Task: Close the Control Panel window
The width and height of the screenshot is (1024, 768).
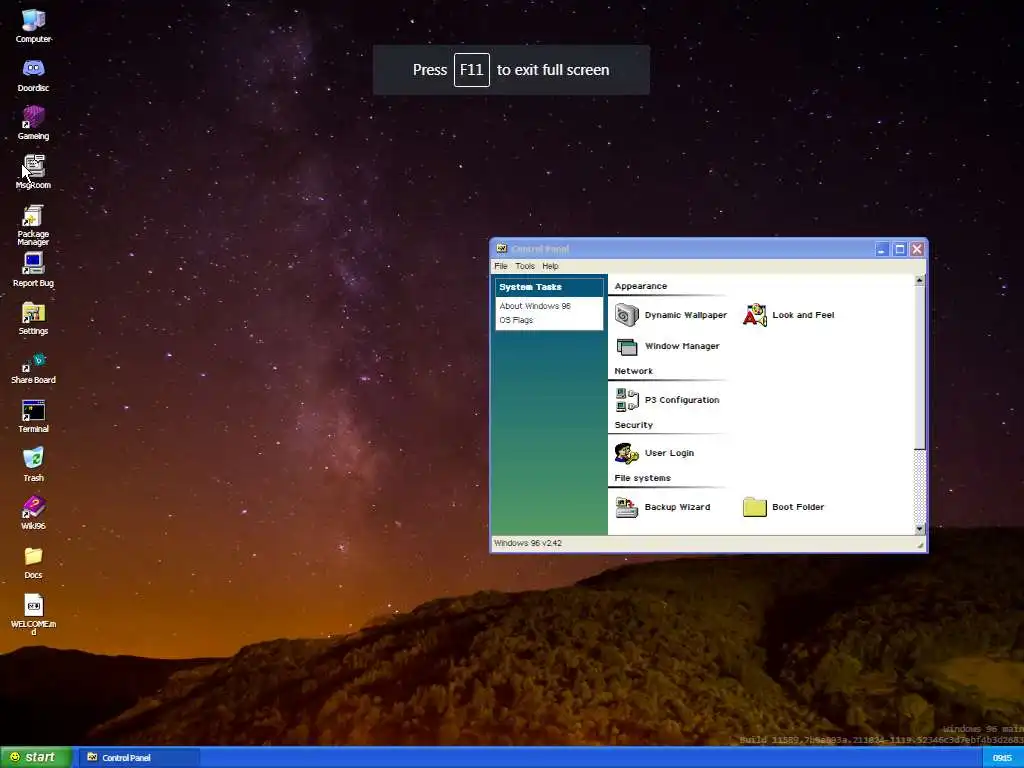Action: point(917,249)
